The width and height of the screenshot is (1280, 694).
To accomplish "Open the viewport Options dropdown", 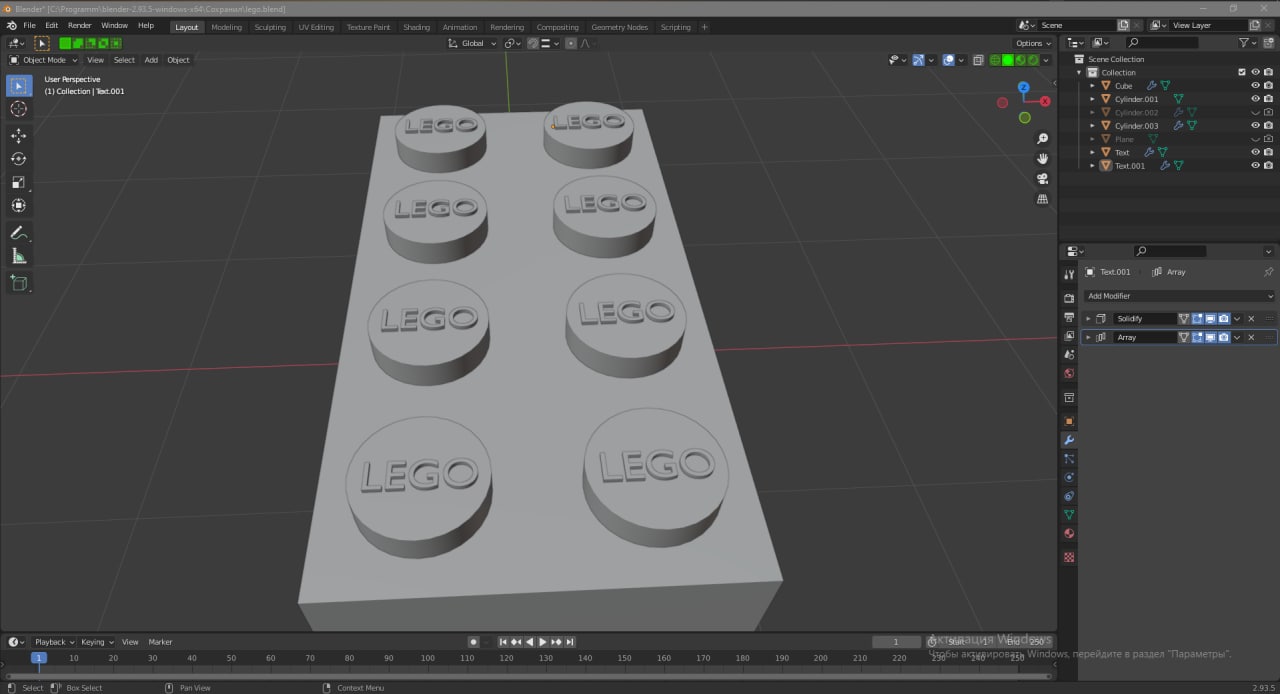I will click(1033, 43).
